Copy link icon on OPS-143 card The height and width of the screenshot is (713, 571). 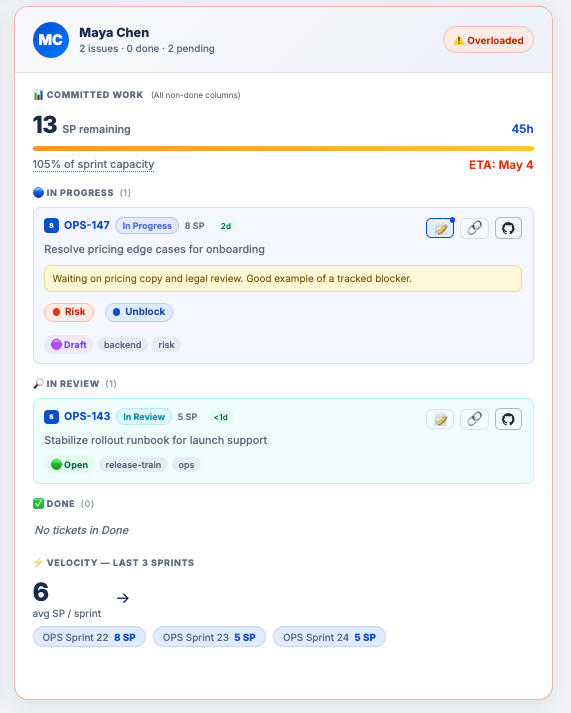[x=474, y=419]
